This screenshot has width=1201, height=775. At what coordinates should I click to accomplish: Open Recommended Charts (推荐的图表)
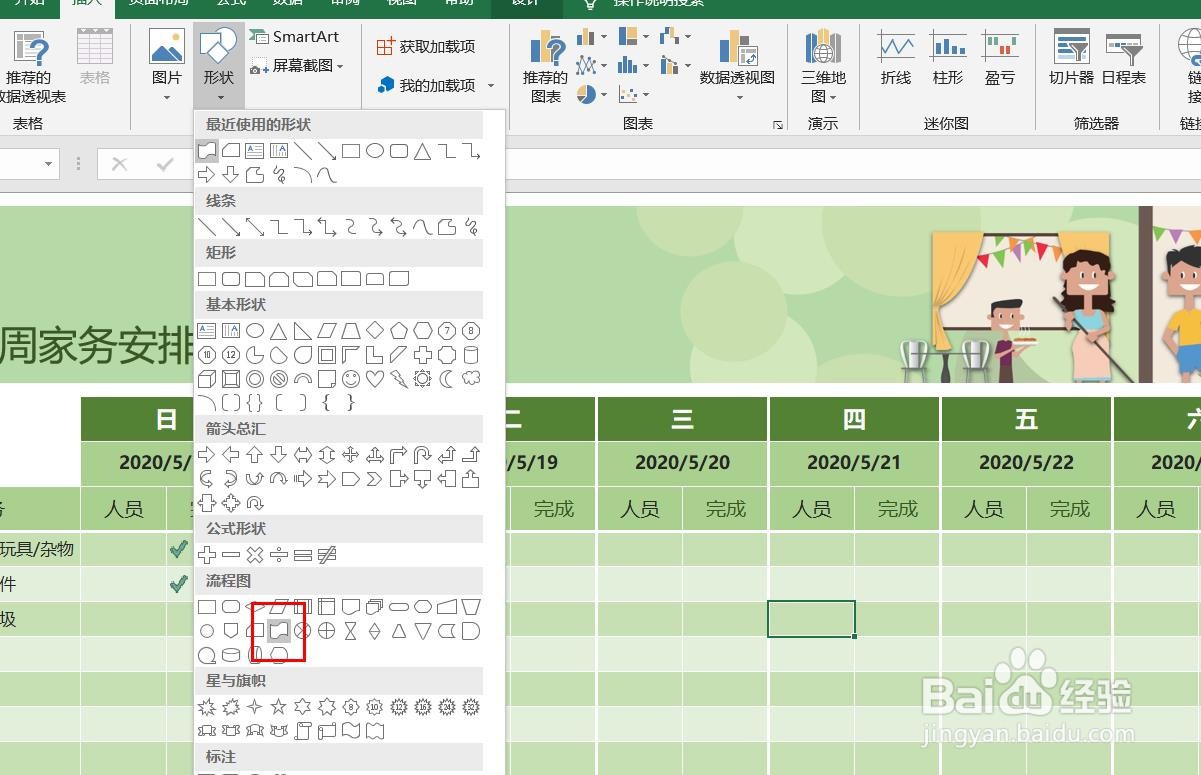(546, 67)
